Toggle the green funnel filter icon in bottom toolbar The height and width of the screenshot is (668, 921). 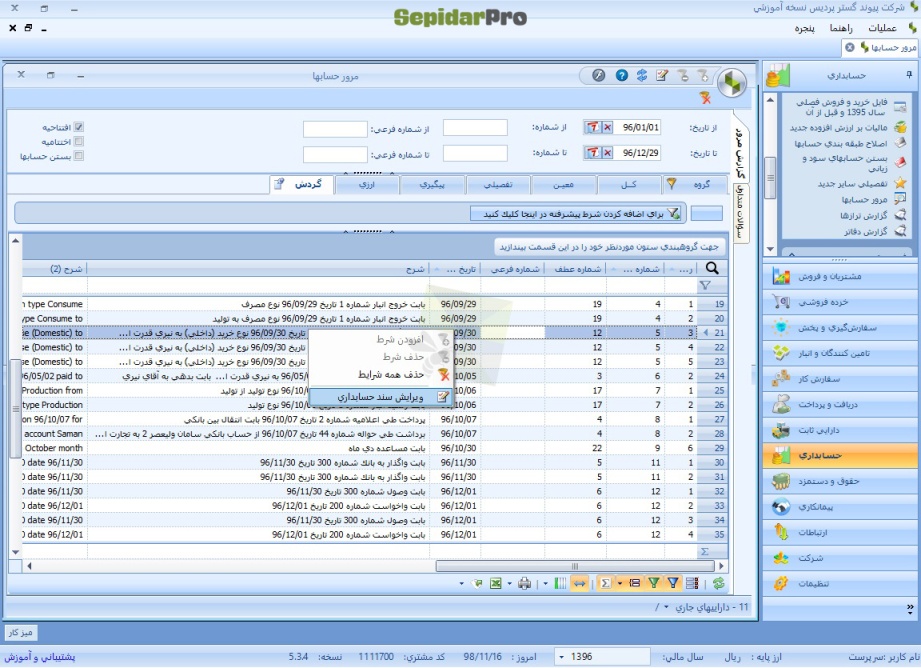point(654,583)
